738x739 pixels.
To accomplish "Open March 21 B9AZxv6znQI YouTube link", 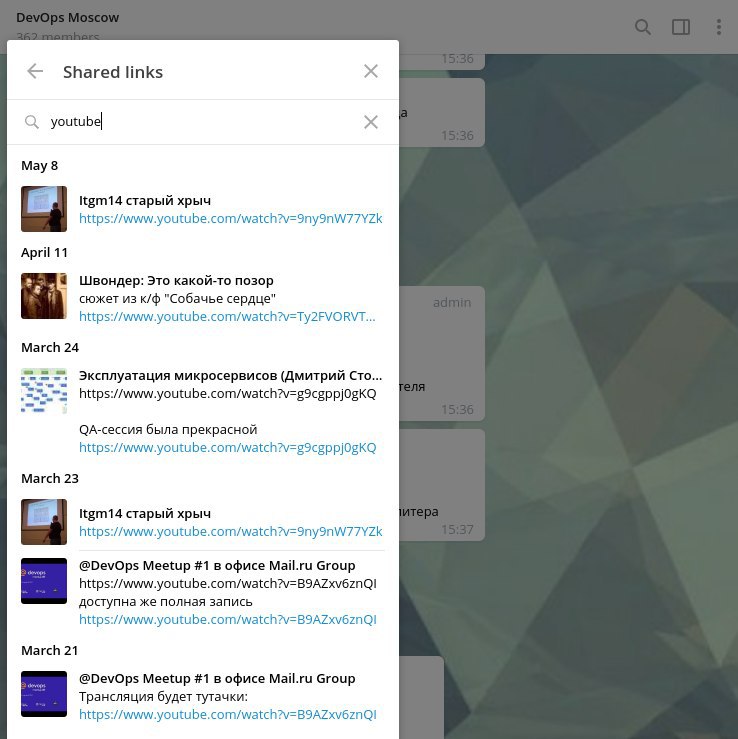I will 228,715.
